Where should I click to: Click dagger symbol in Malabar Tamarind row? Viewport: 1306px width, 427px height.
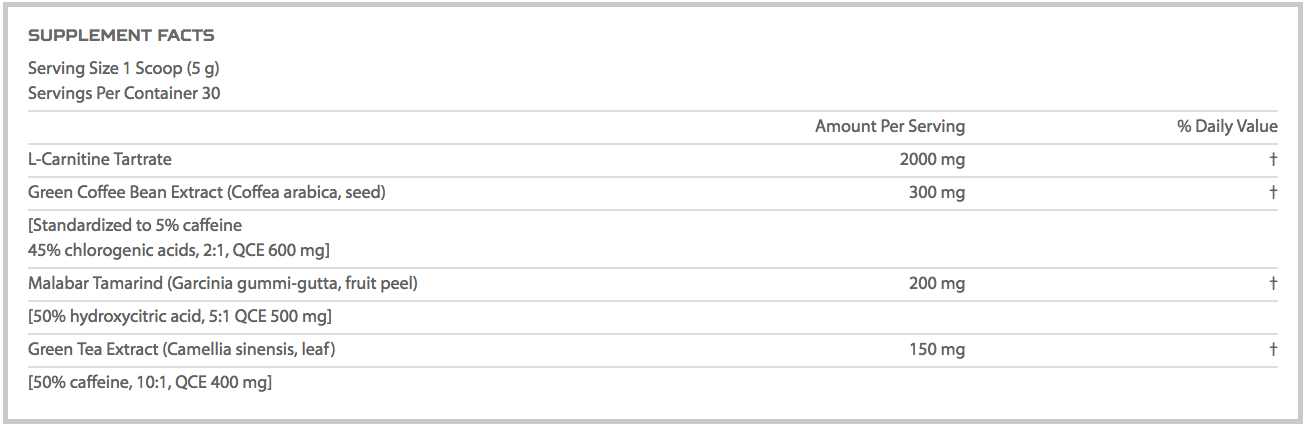[x=1273, y=283]
